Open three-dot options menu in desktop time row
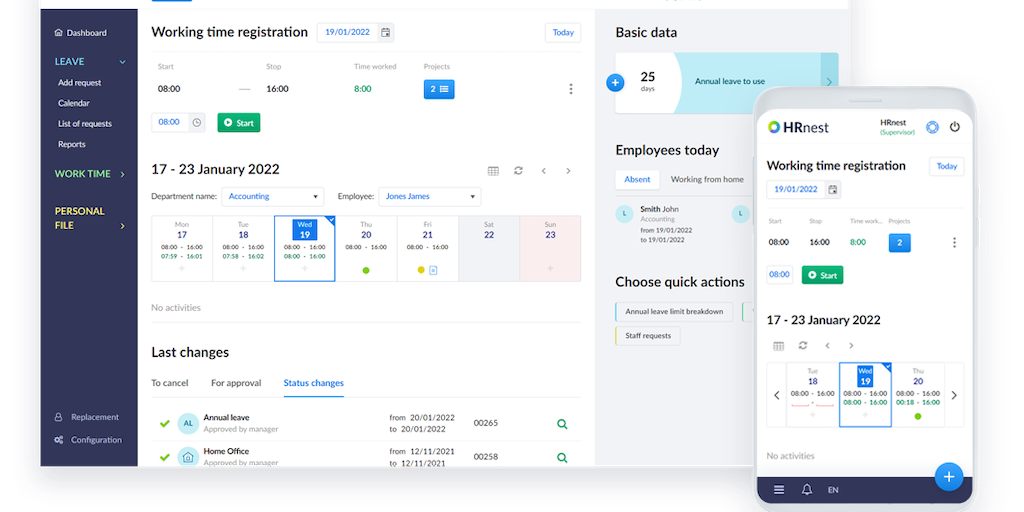Image resolution: width=1024 pixels, height=512 pixels. coord(571,89)
